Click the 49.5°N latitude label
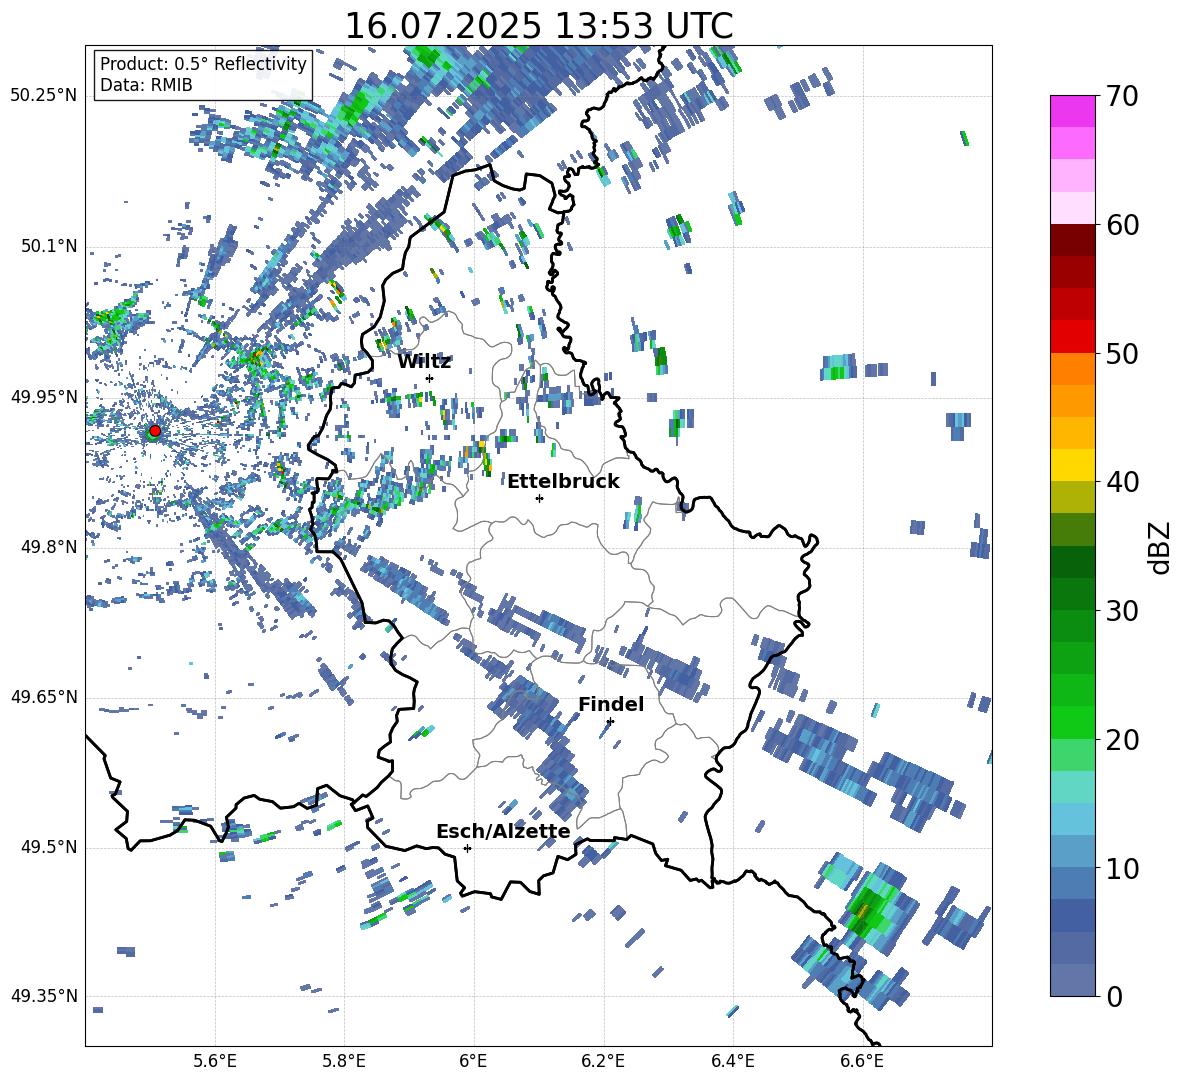 (x=49, y=847)
